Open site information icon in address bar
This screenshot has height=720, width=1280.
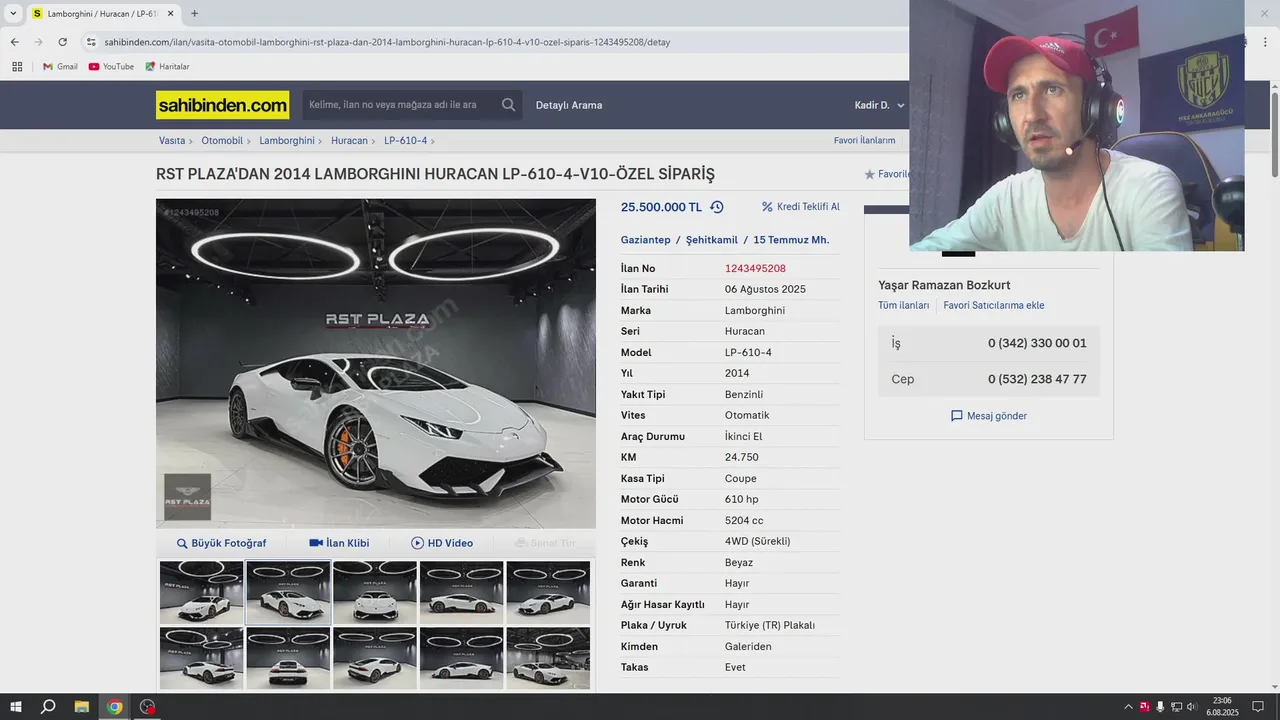(x=91, y=42)
